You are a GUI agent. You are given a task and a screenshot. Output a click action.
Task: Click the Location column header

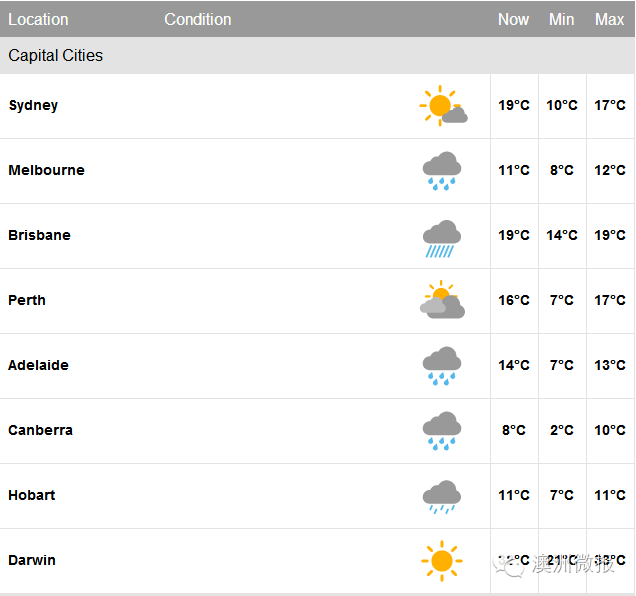(38, 19)
